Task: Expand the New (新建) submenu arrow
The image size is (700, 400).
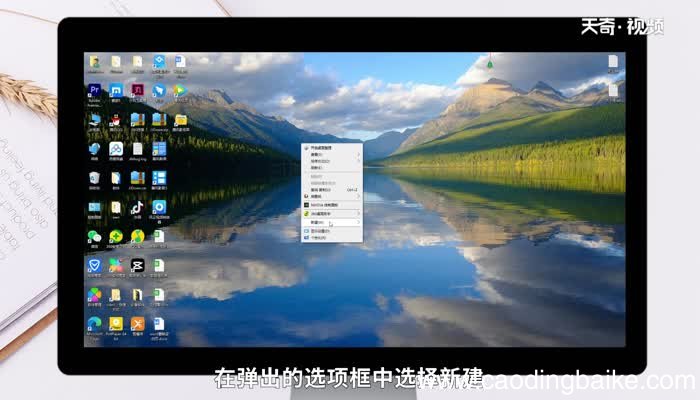Action: click(x=358, y=222)
